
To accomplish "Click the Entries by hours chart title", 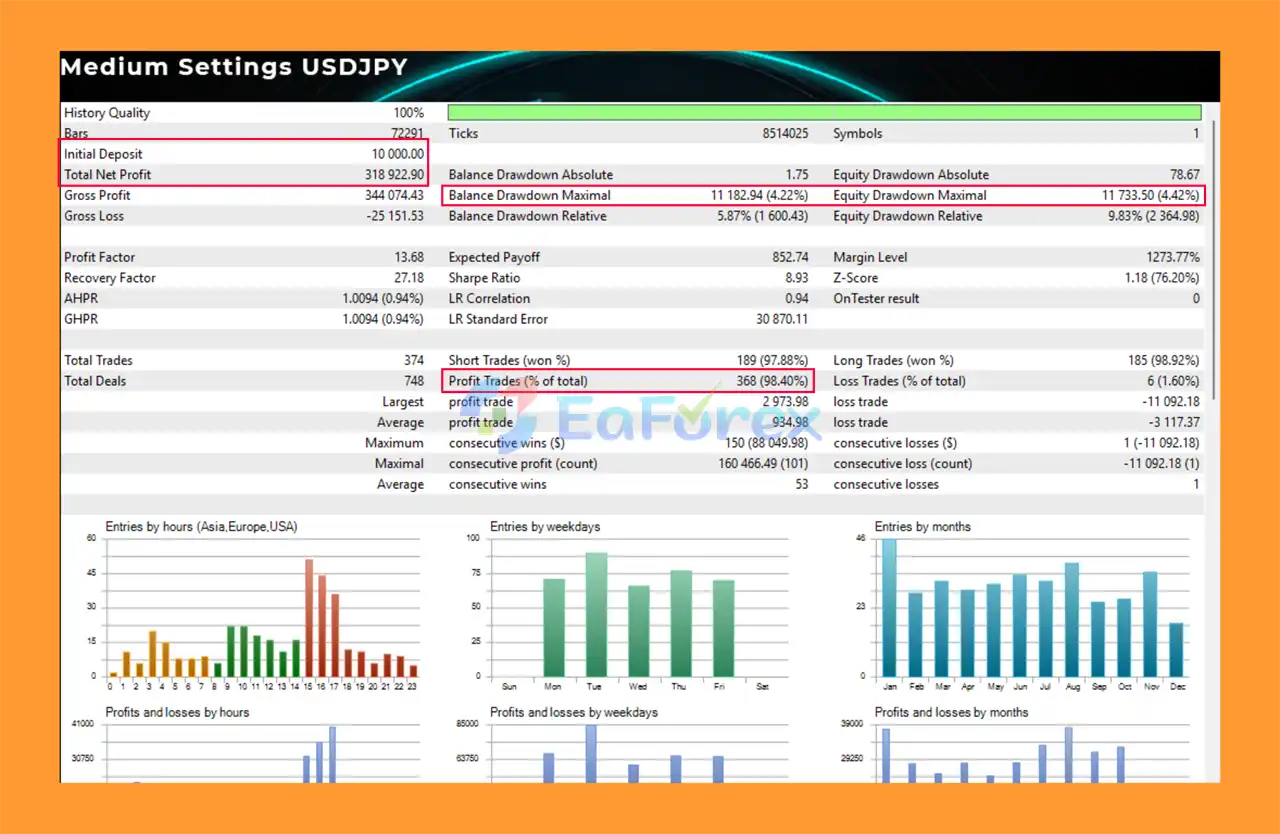I will [x=201, y=527].
